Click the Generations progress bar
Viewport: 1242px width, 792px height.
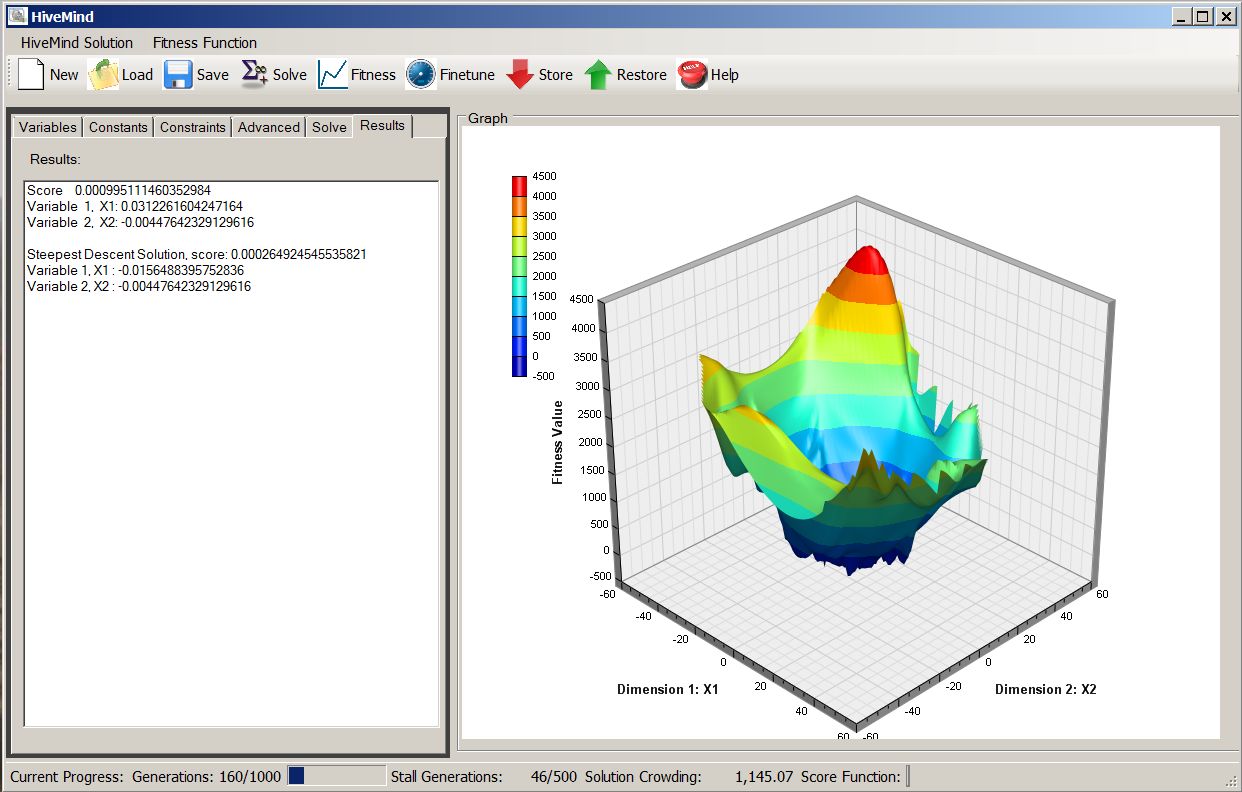[336, 776]
